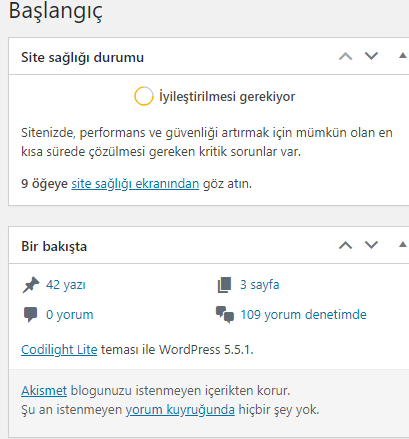Open the 3 sayfa pages link

260,285
